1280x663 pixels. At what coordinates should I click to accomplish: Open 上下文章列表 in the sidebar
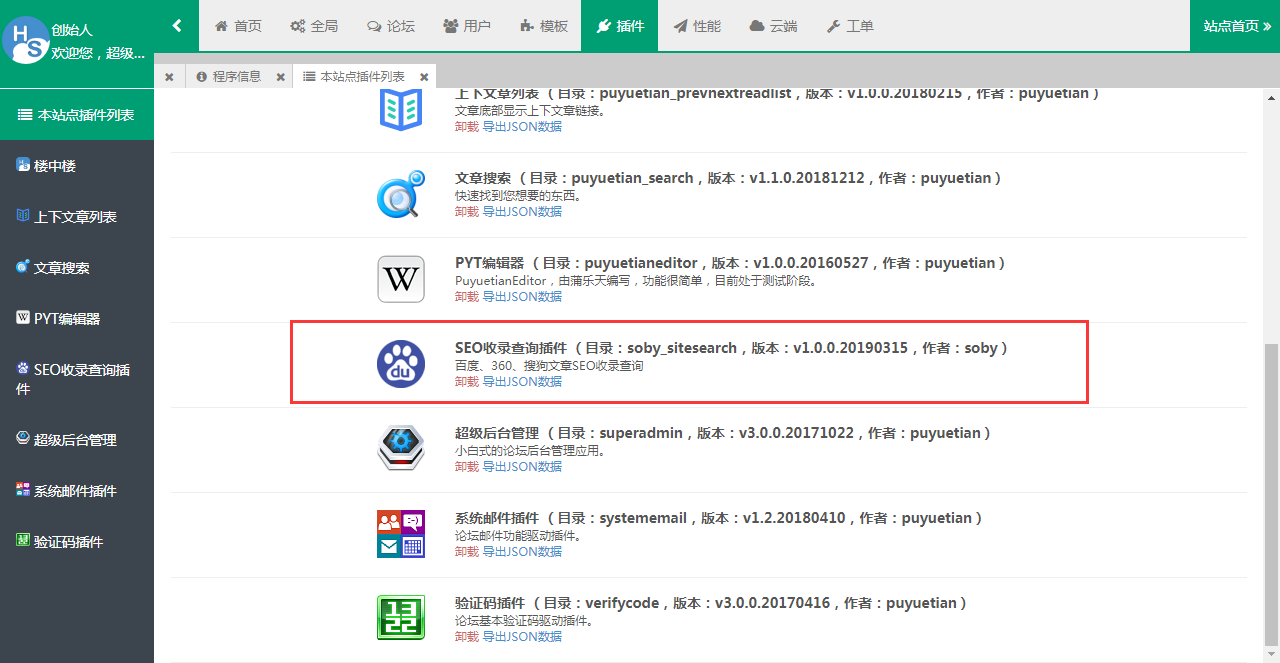[77, 217]
